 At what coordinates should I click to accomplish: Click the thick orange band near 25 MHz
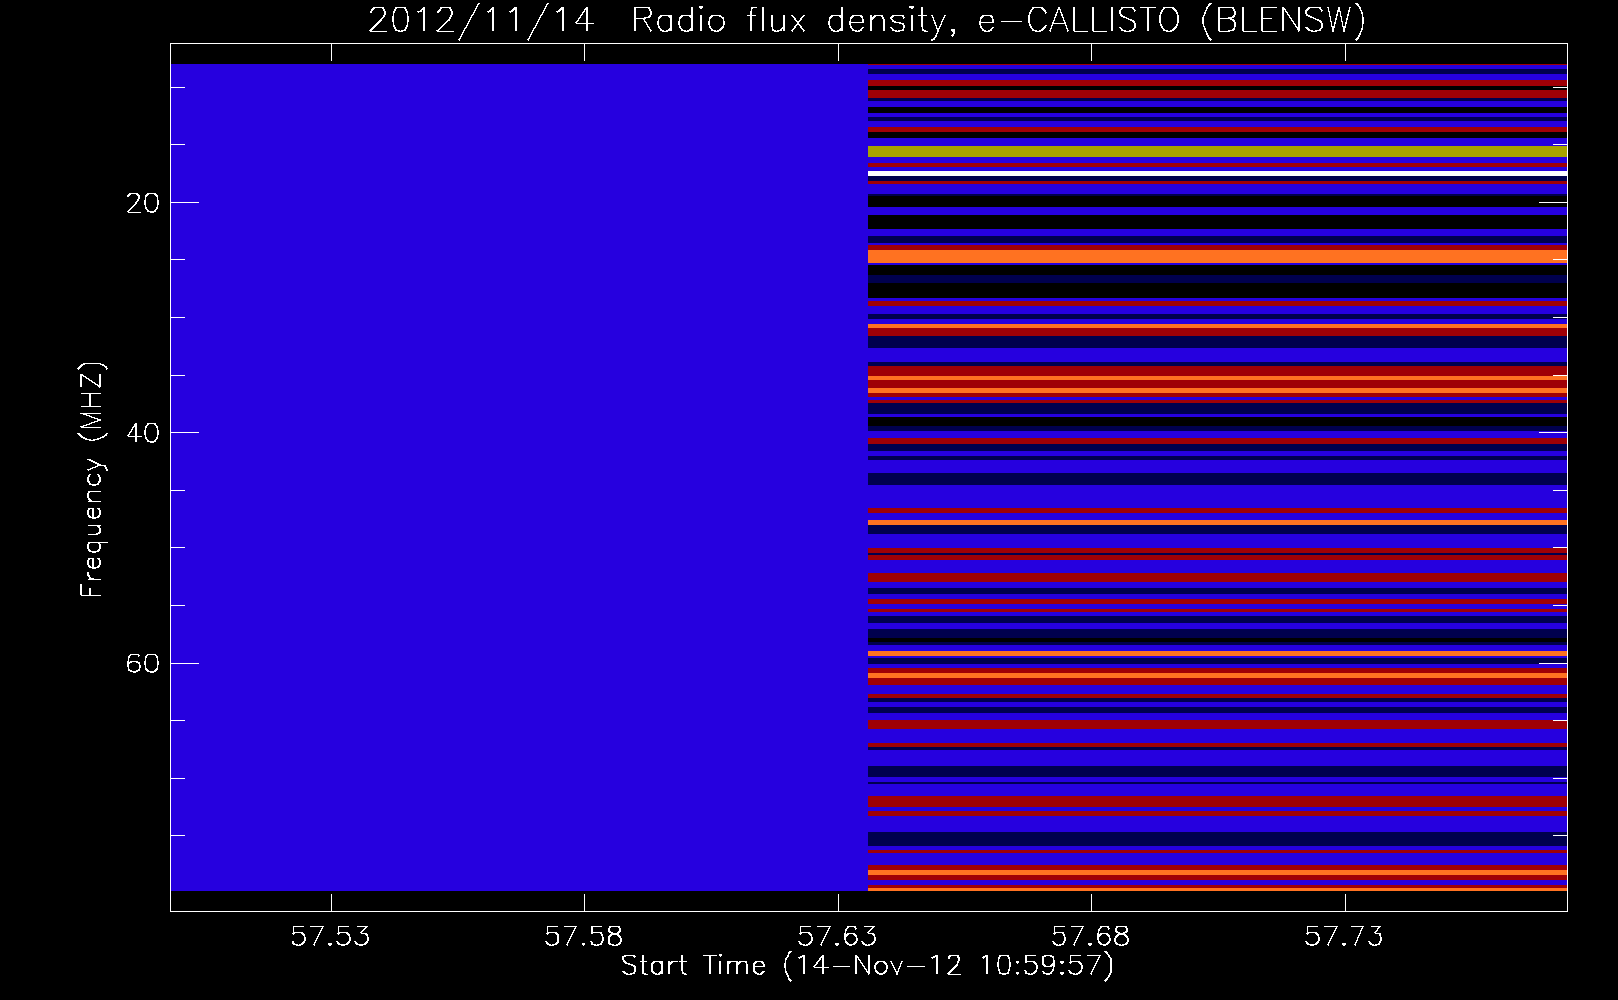(1217, 257)
